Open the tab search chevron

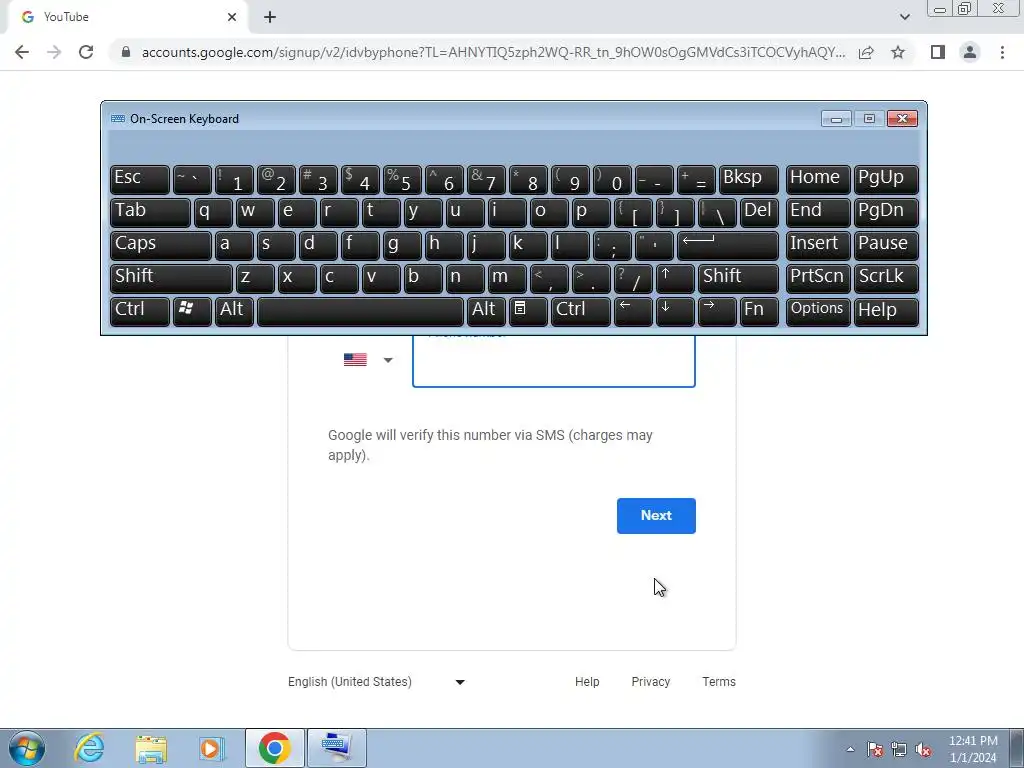tap(904, 17)
